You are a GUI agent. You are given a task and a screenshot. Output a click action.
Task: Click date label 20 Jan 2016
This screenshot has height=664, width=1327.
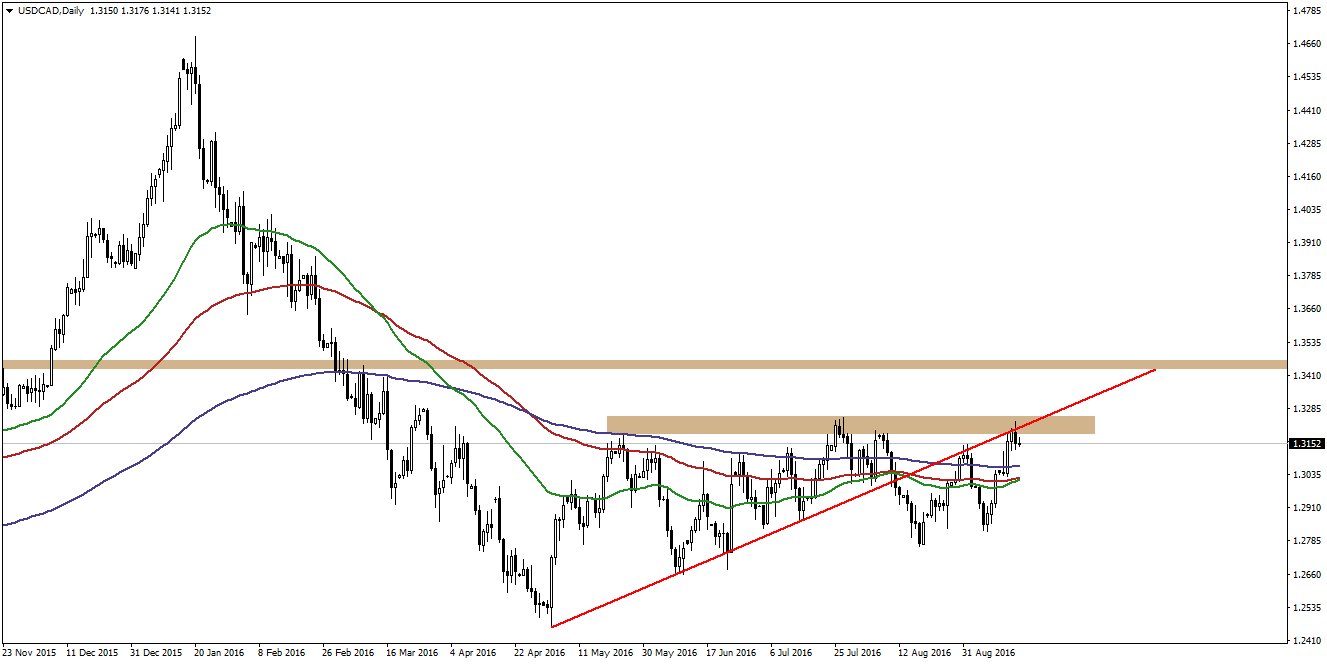220,653
